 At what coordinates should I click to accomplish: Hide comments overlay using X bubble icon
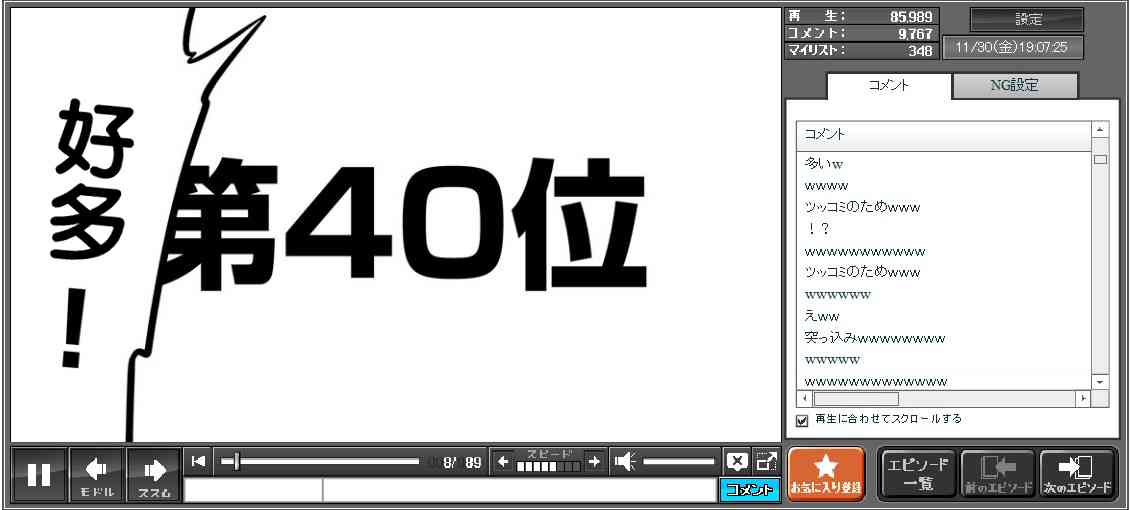click(737, 461)
